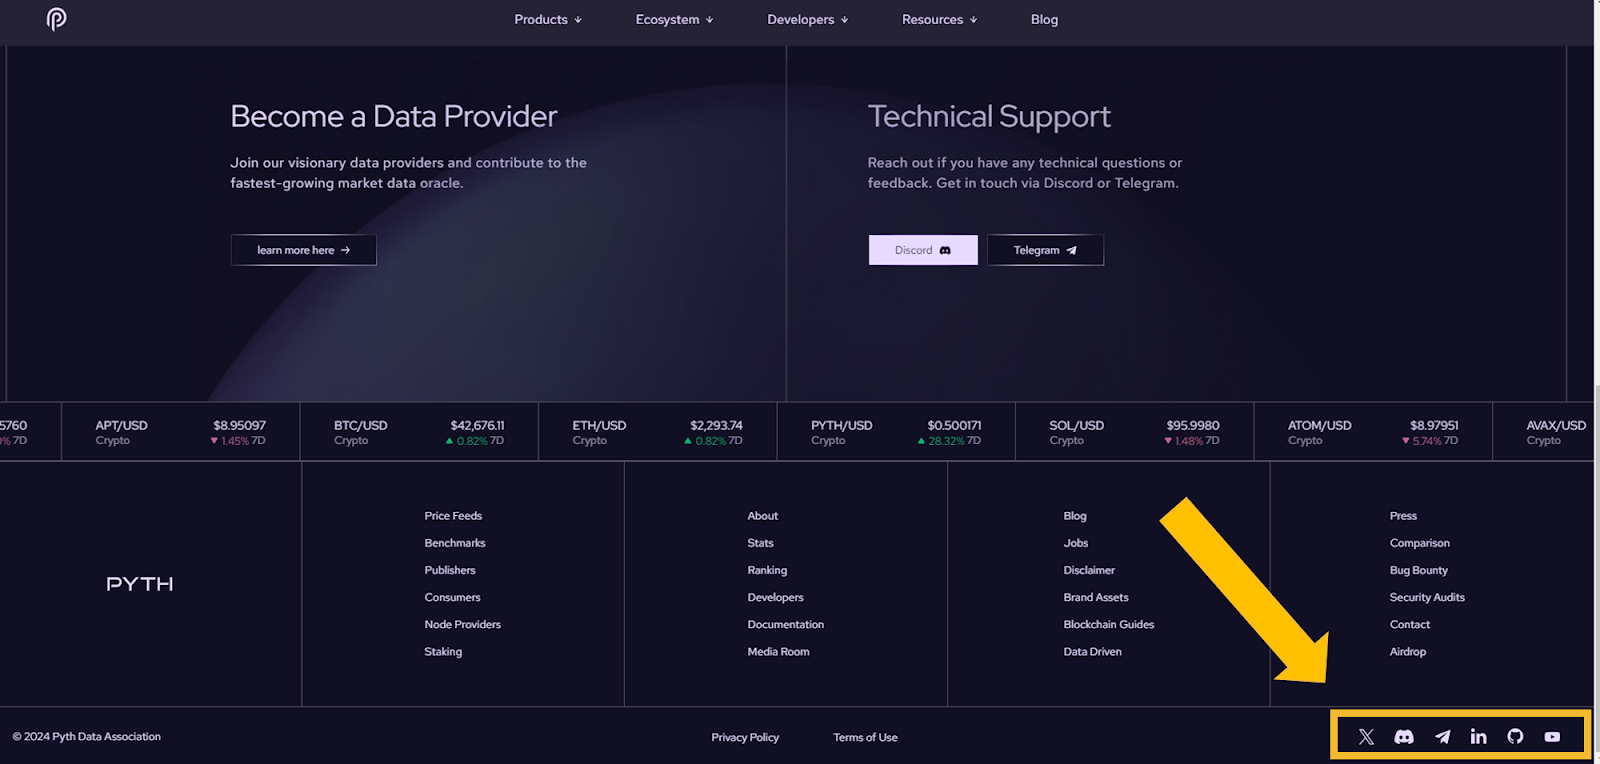Image resolution: width=1600 pixels, height=764 pixels.
Task: Open the Blog footer link
Action: (x=1075, y=516)
